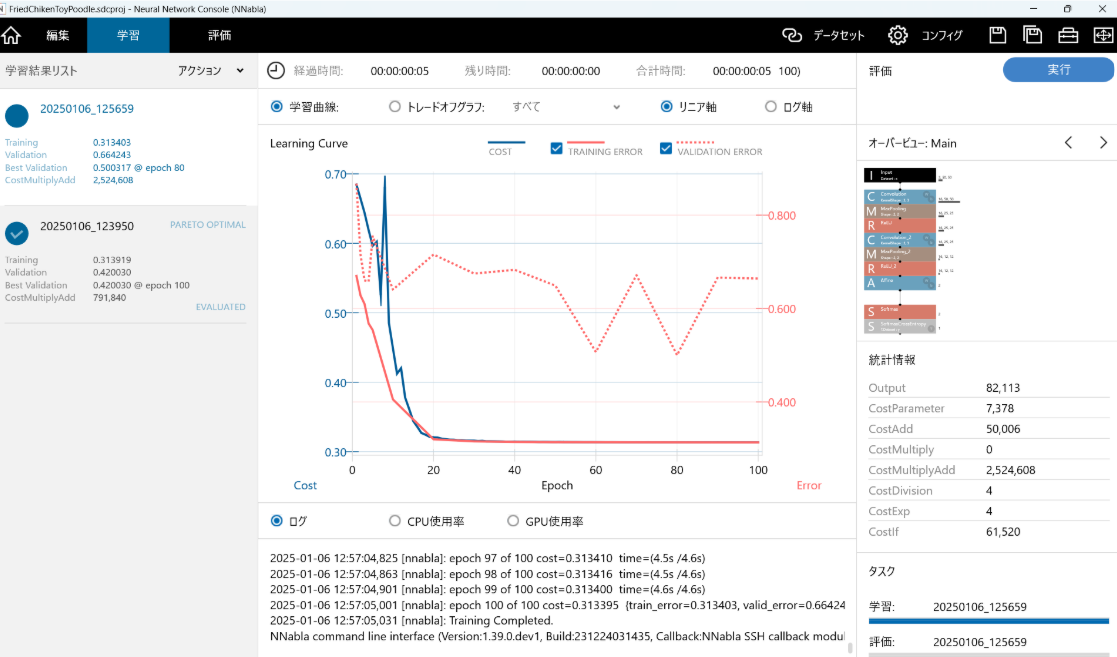Click Best Validation 0.500317 @ epoch 80
Viewport: 1117px width, 657px height.
[x=138, y=168]
